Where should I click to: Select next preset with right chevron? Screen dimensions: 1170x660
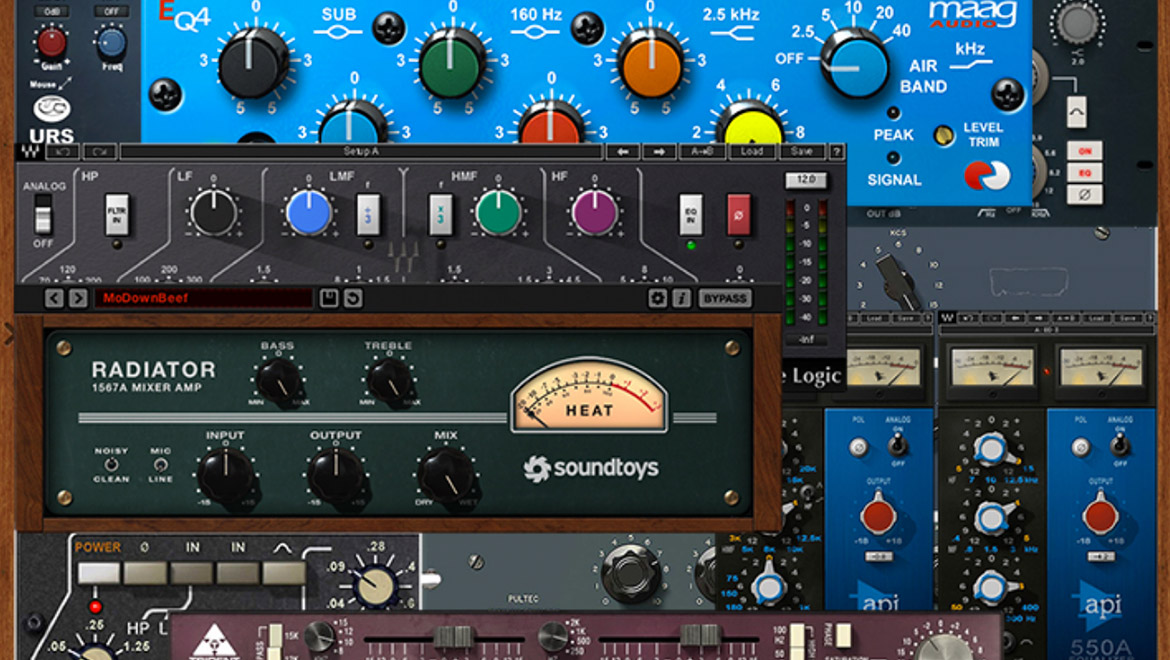(77, 298)
